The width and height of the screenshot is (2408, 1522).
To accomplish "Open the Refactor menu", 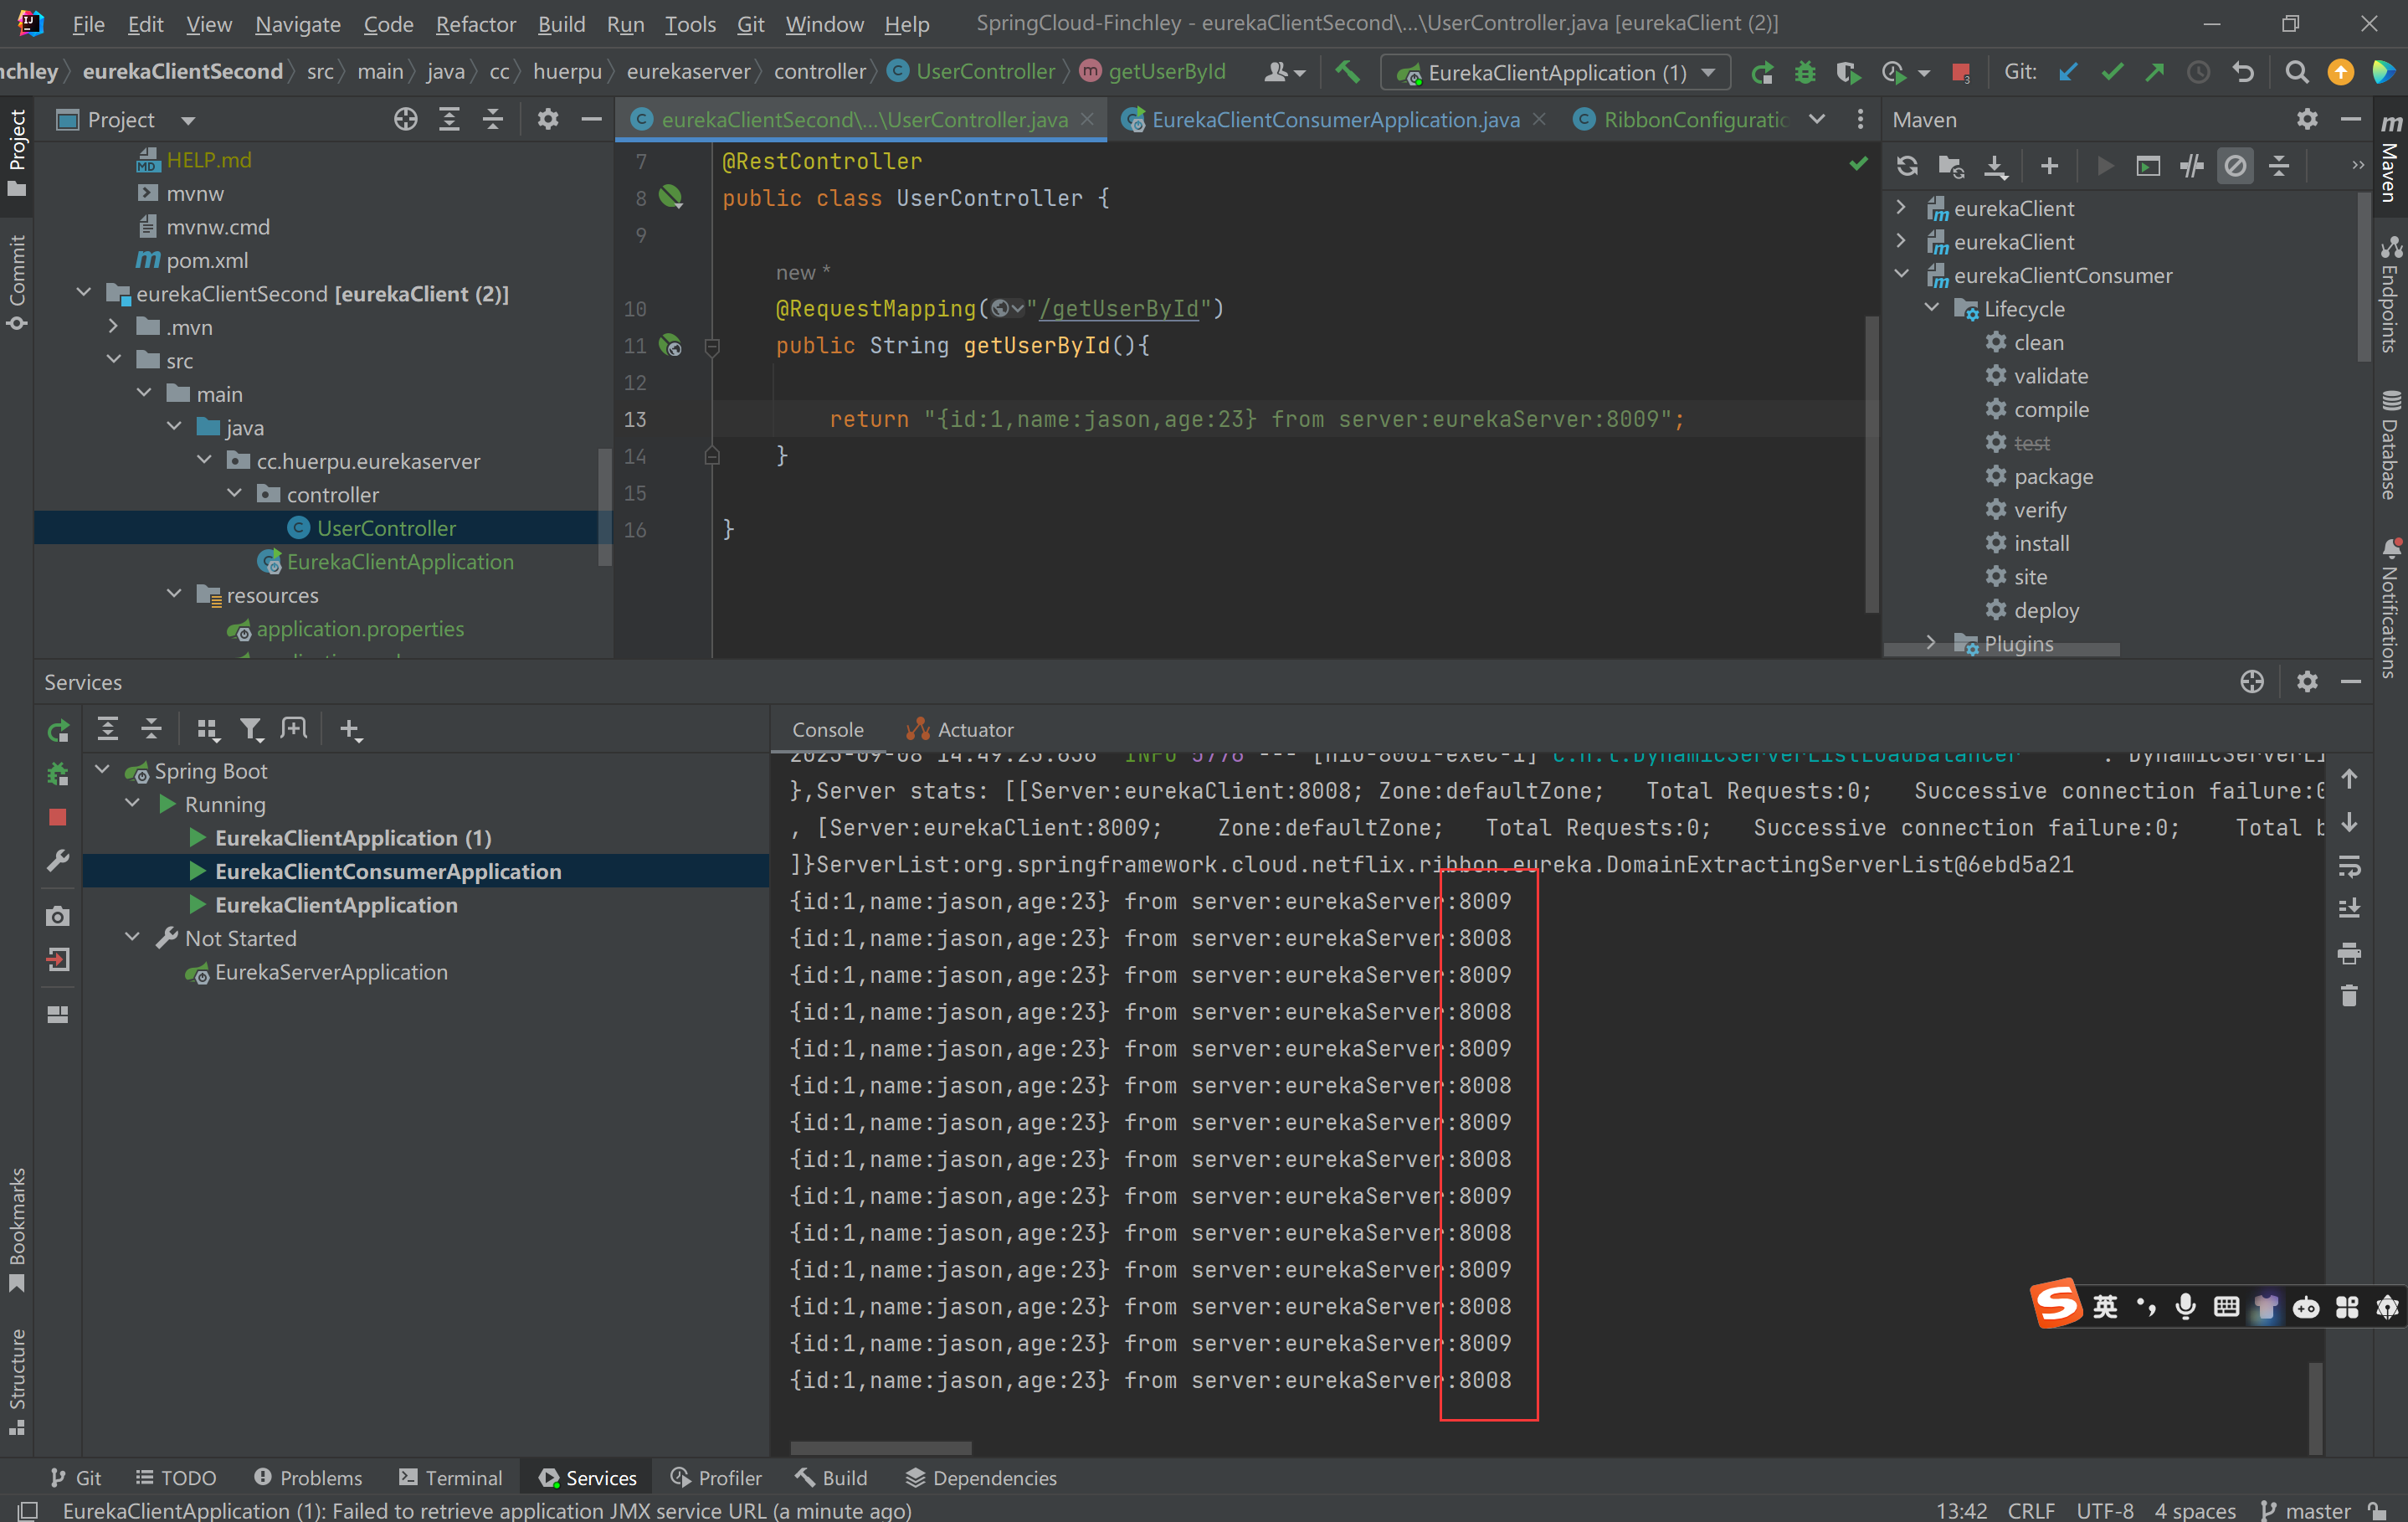I will click(475, 24).
